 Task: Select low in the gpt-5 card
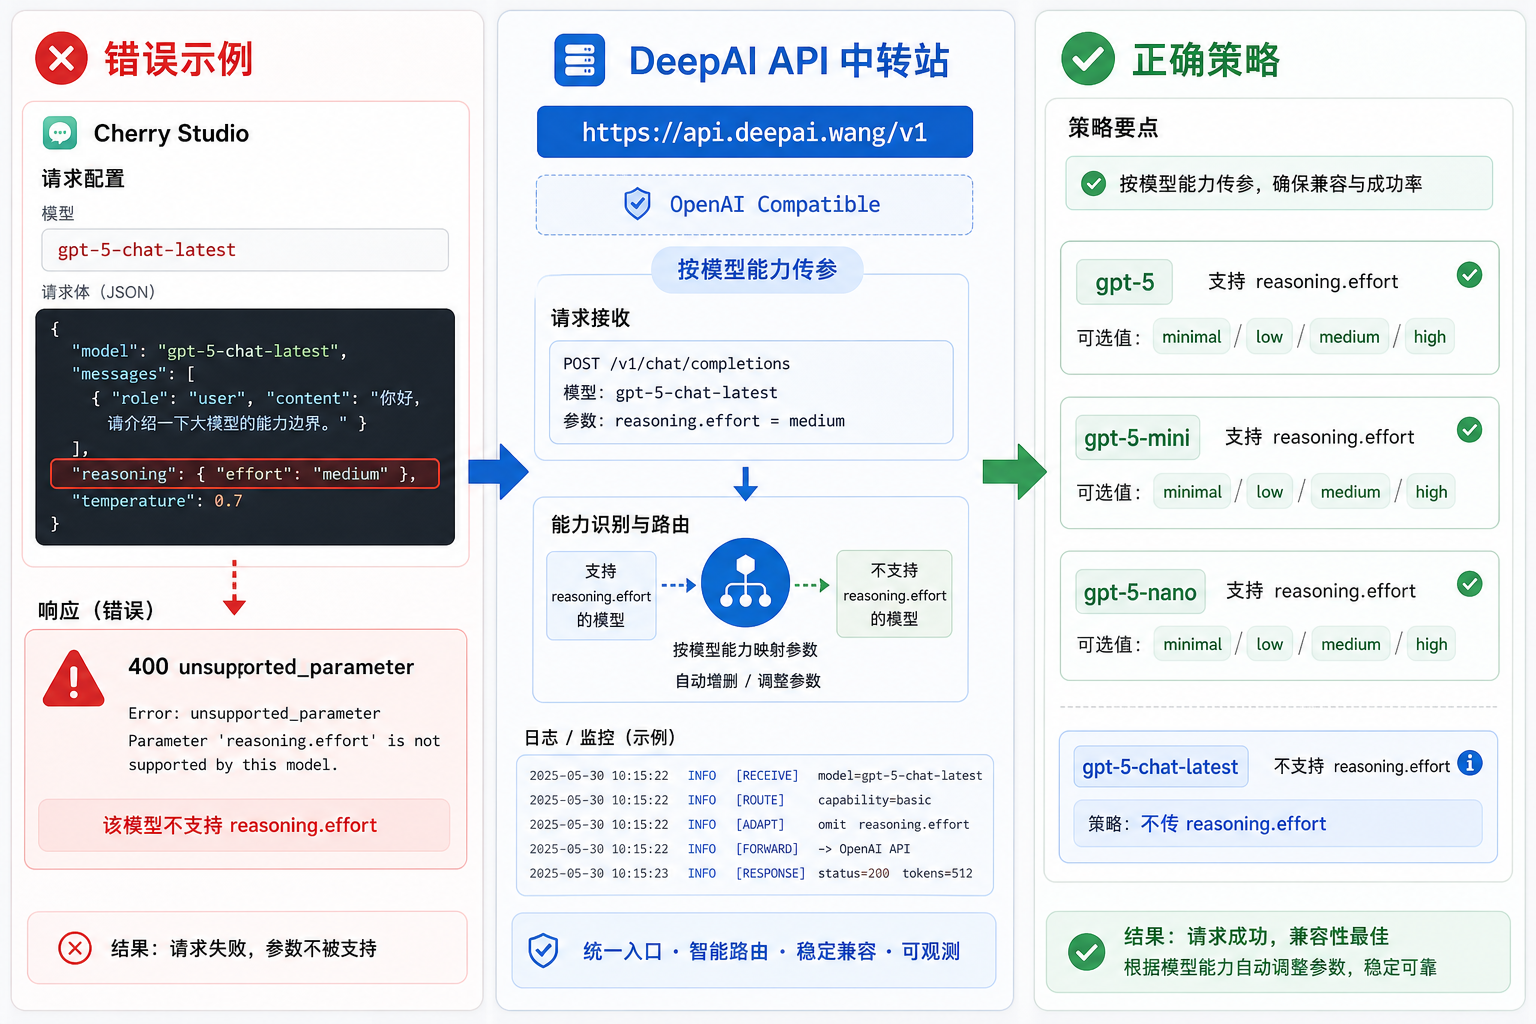[1269, 337]
